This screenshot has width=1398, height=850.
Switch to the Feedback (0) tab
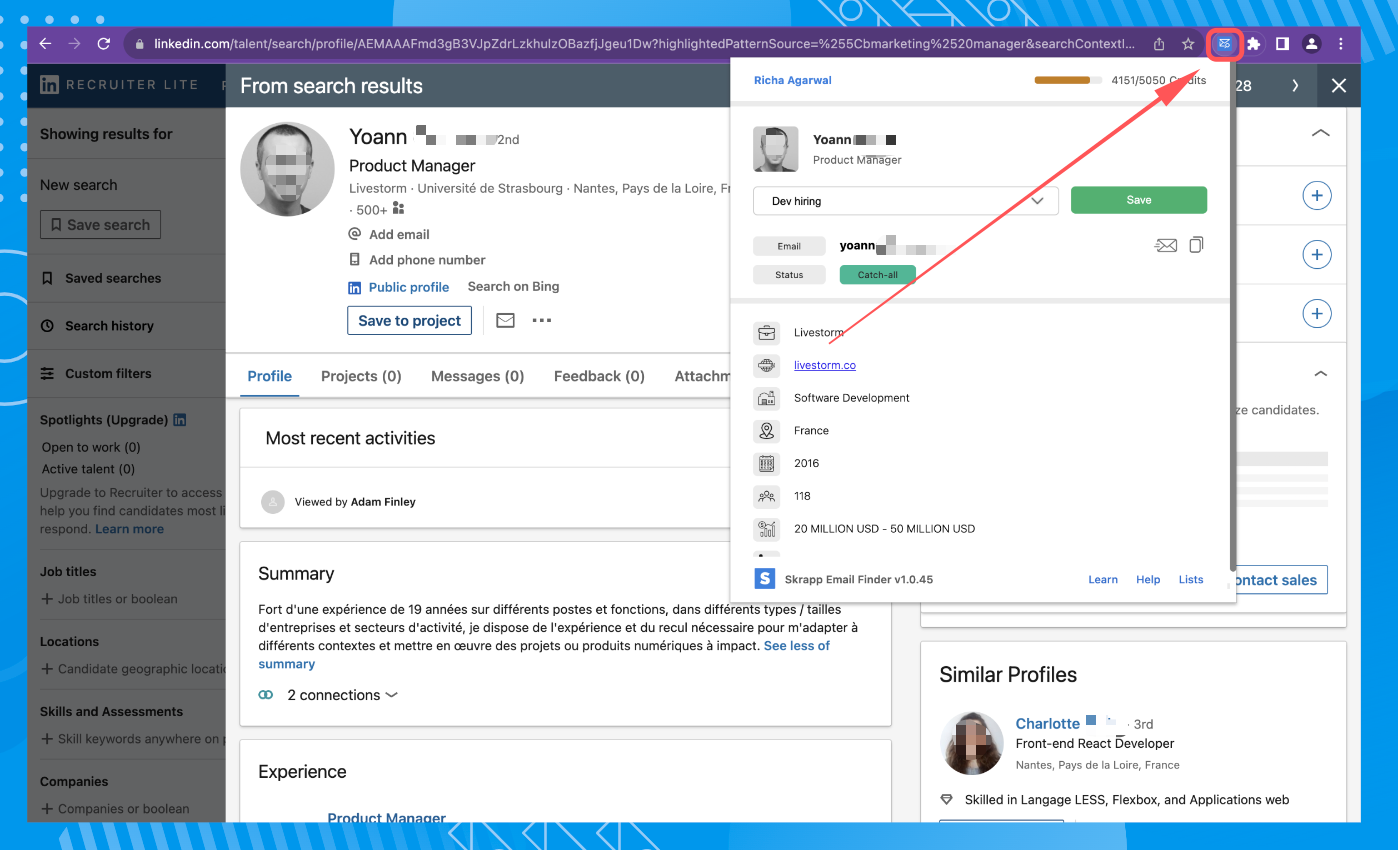coord(599,376)
